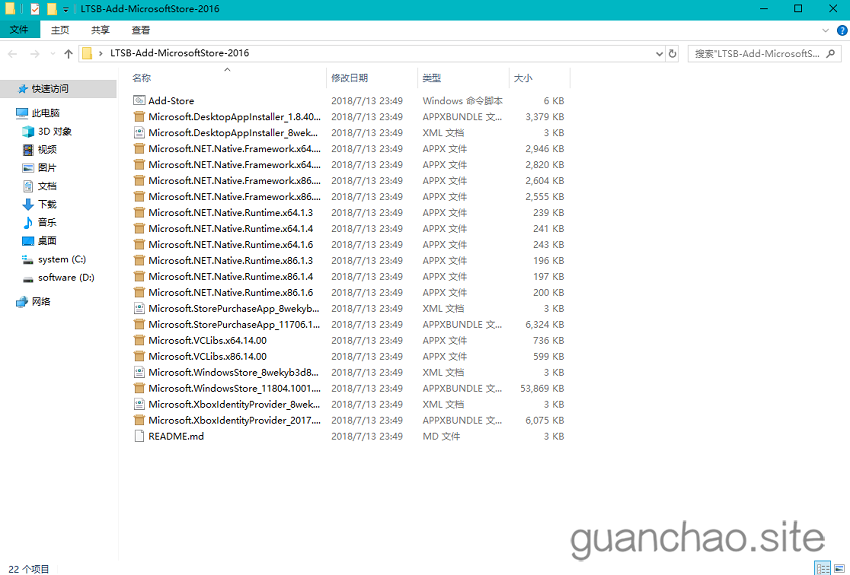The width and height of the screenshot is (850, 575).
Task: Click the up one level arrow icon
Action: pos(68,53)
